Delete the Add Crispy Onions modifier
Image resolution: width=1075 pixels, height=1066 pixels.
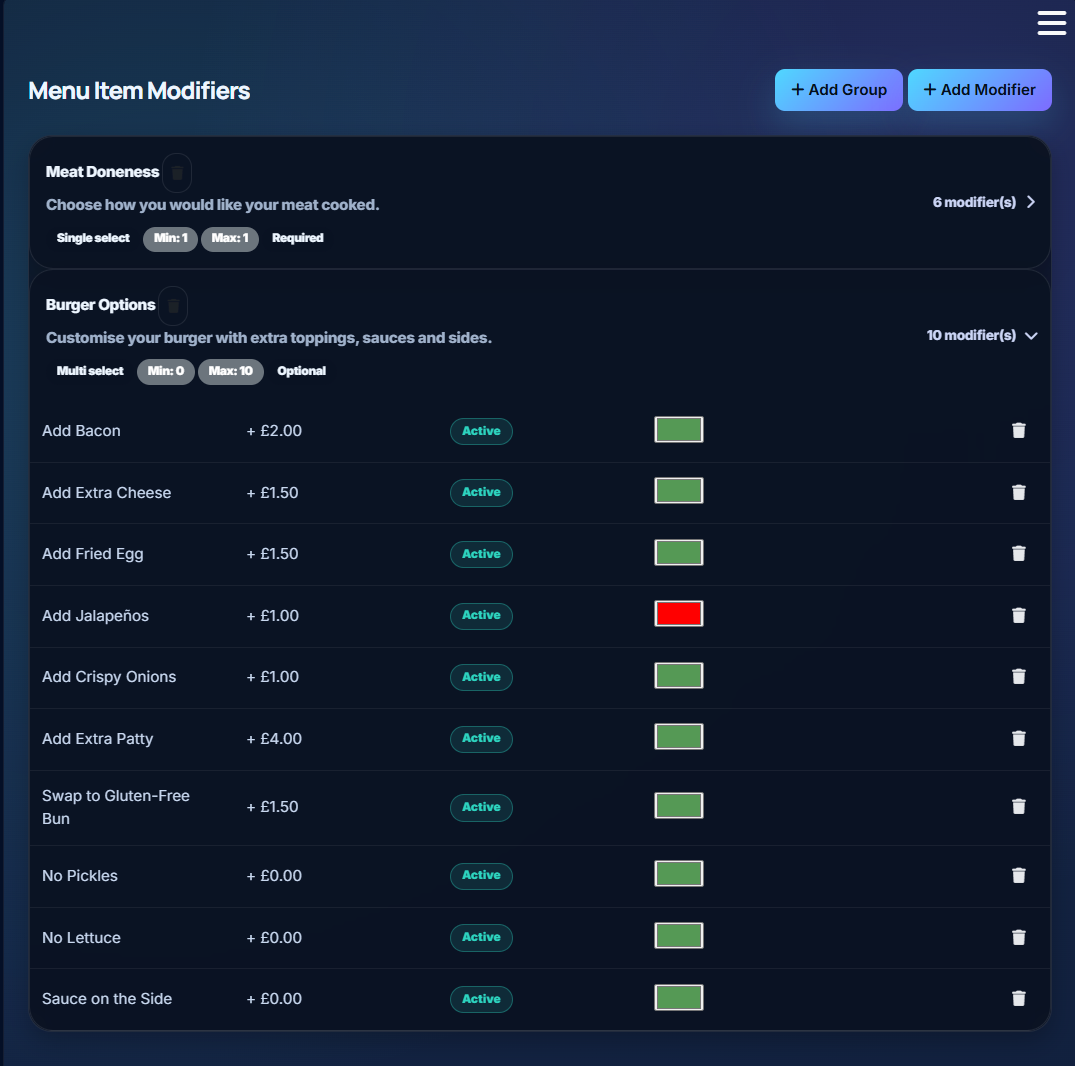(x=1018, y=677)
